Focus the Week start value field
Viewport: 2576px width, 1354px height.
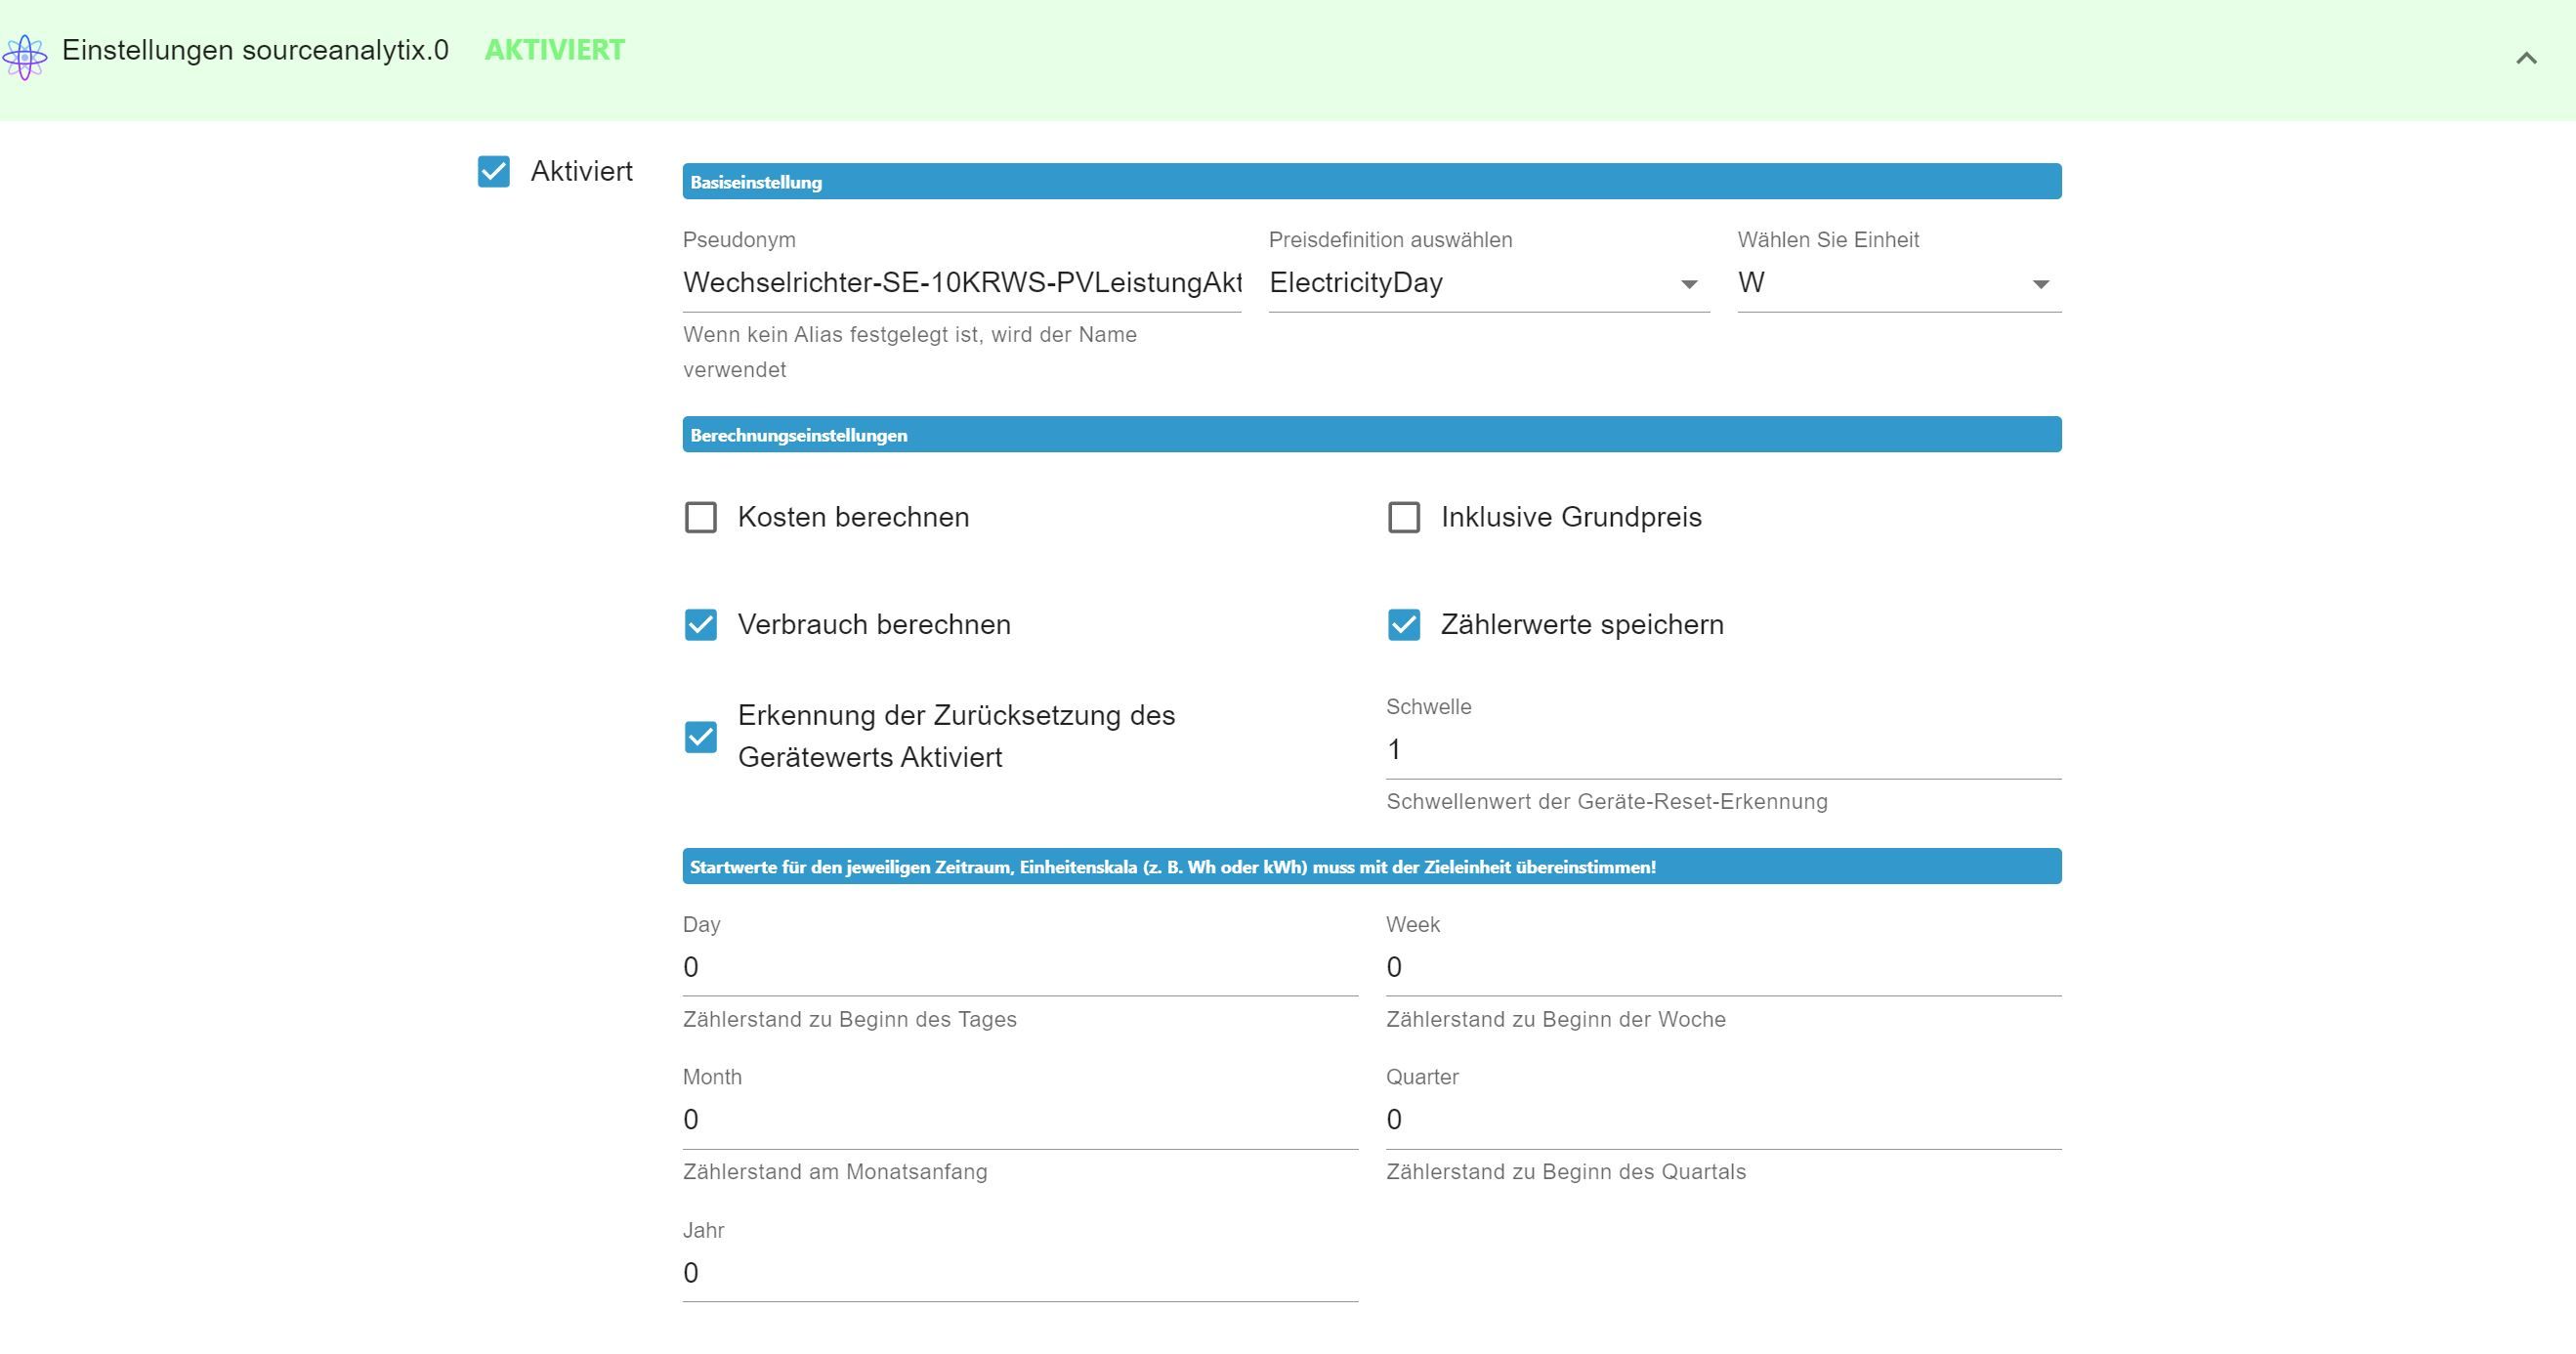(1722, 967)
